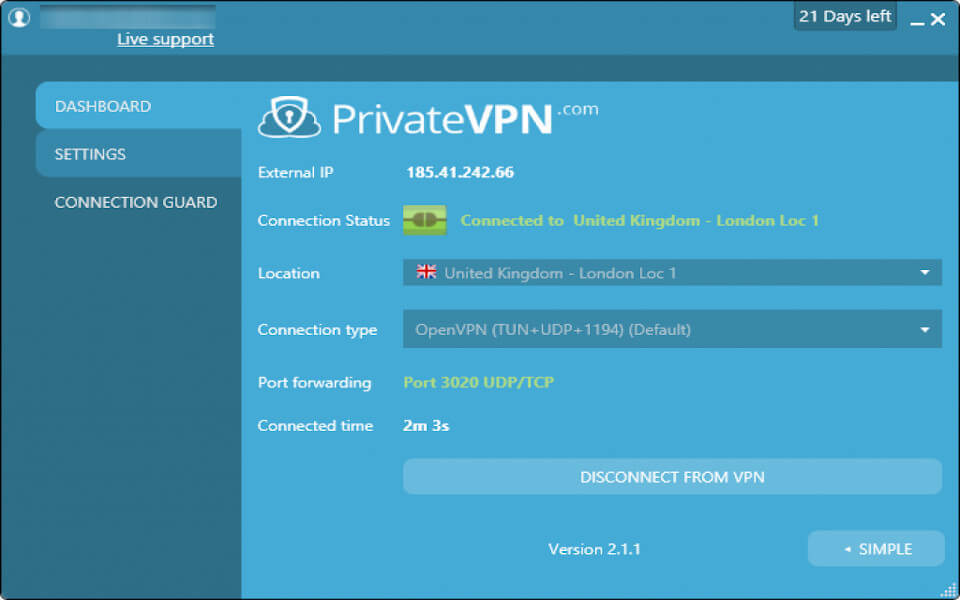
Task: Switch to the Dashboard tab
Action: coord(138,106)
